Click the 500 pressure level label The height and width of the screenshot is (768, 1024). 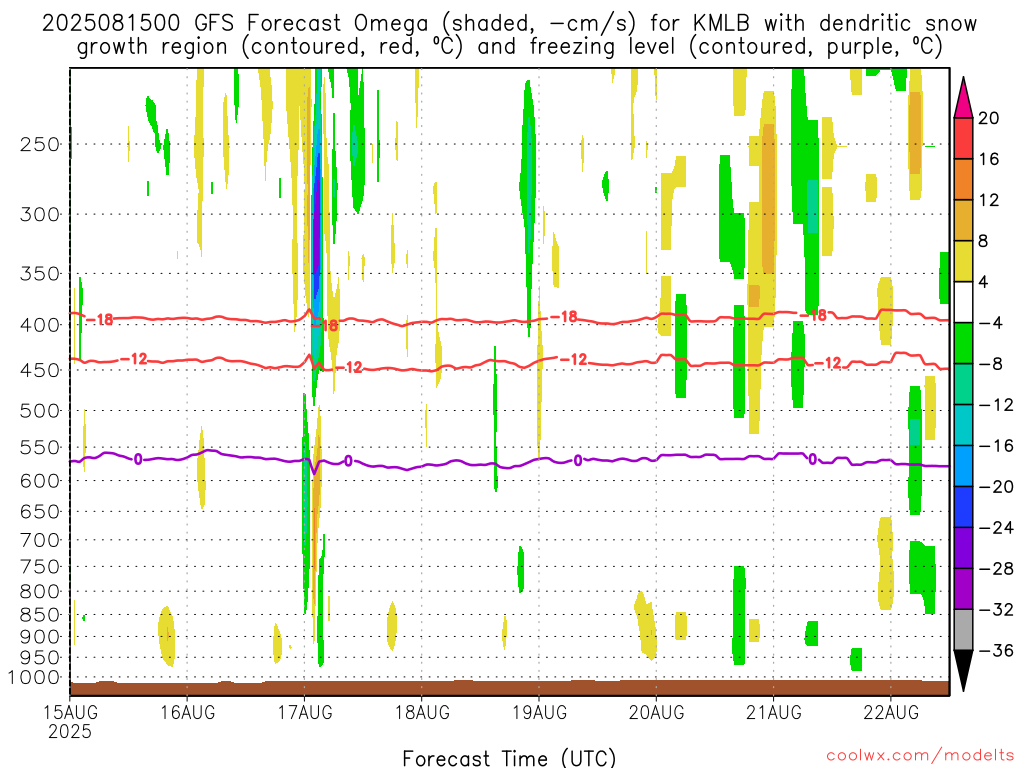pyautogui.click(x=40, y=411)
